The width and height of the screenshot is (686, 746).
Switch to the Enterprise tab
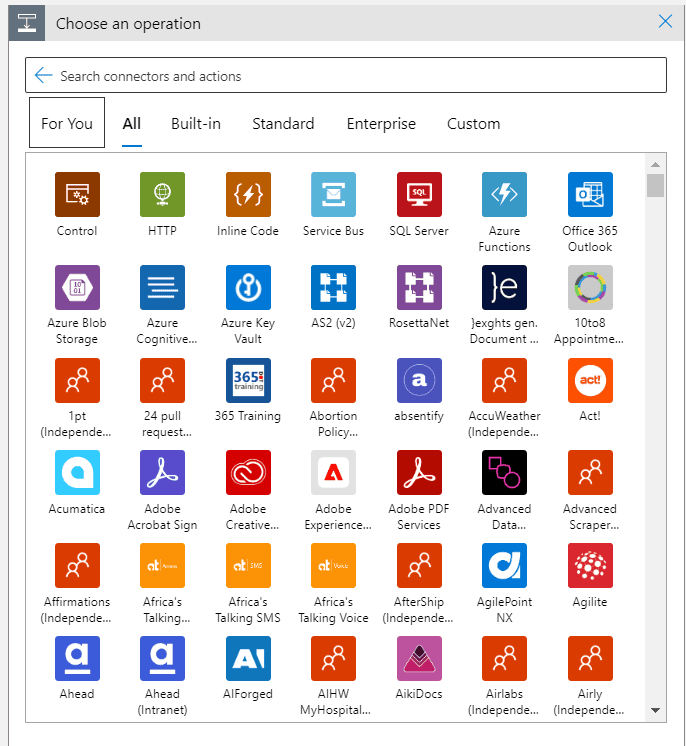coord(381,124)
